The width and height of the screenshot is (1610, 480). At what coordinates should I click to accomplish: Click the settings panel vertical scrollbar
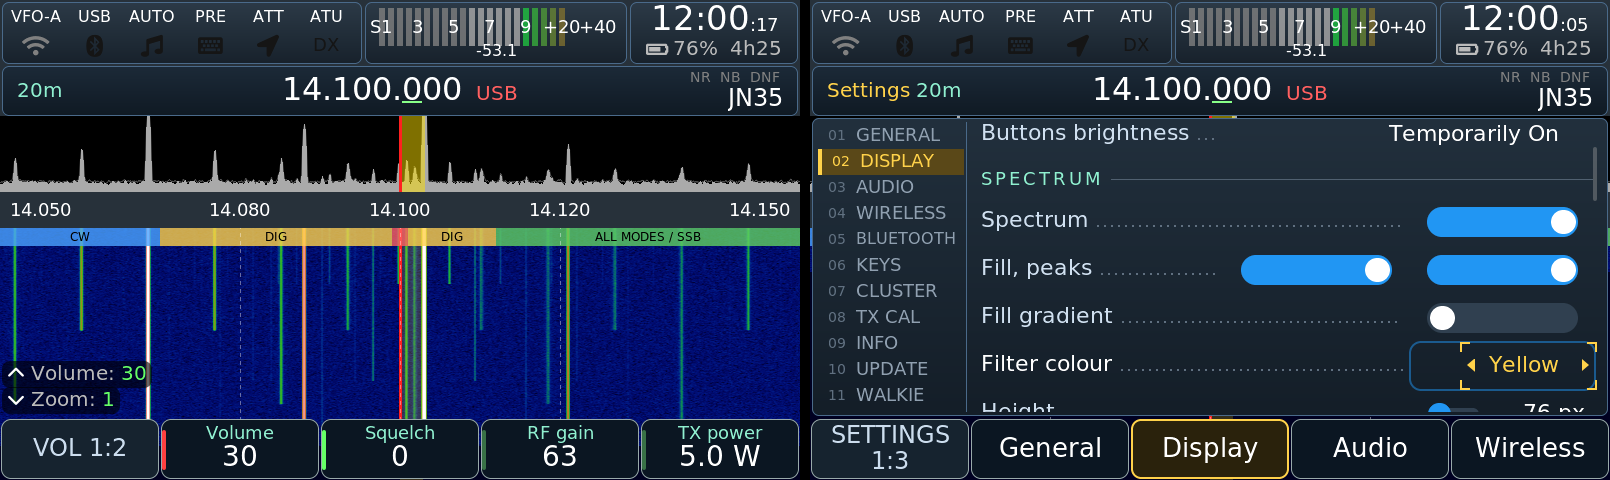pyautogui.click(x=1594, y=174)
